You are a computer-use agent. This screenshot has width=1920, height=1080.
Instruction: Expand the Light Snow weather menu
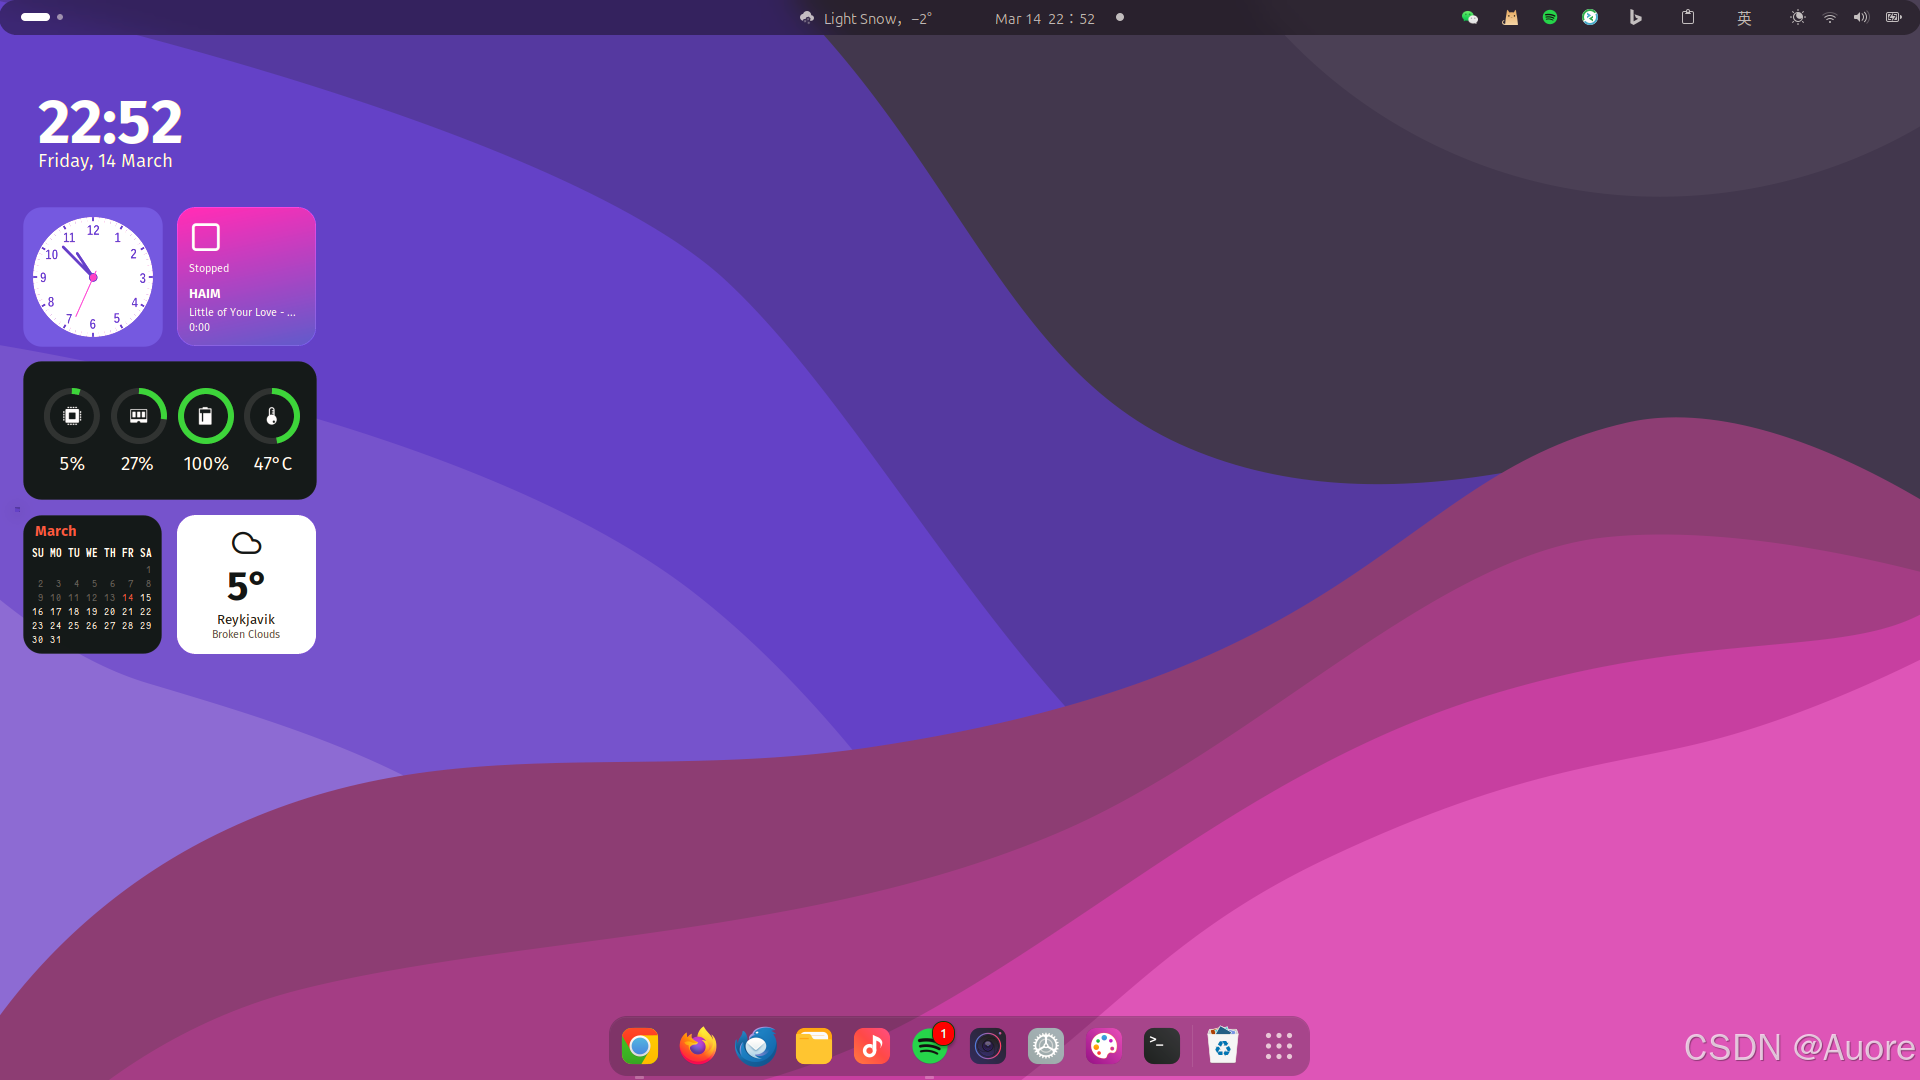pos(866,18)
